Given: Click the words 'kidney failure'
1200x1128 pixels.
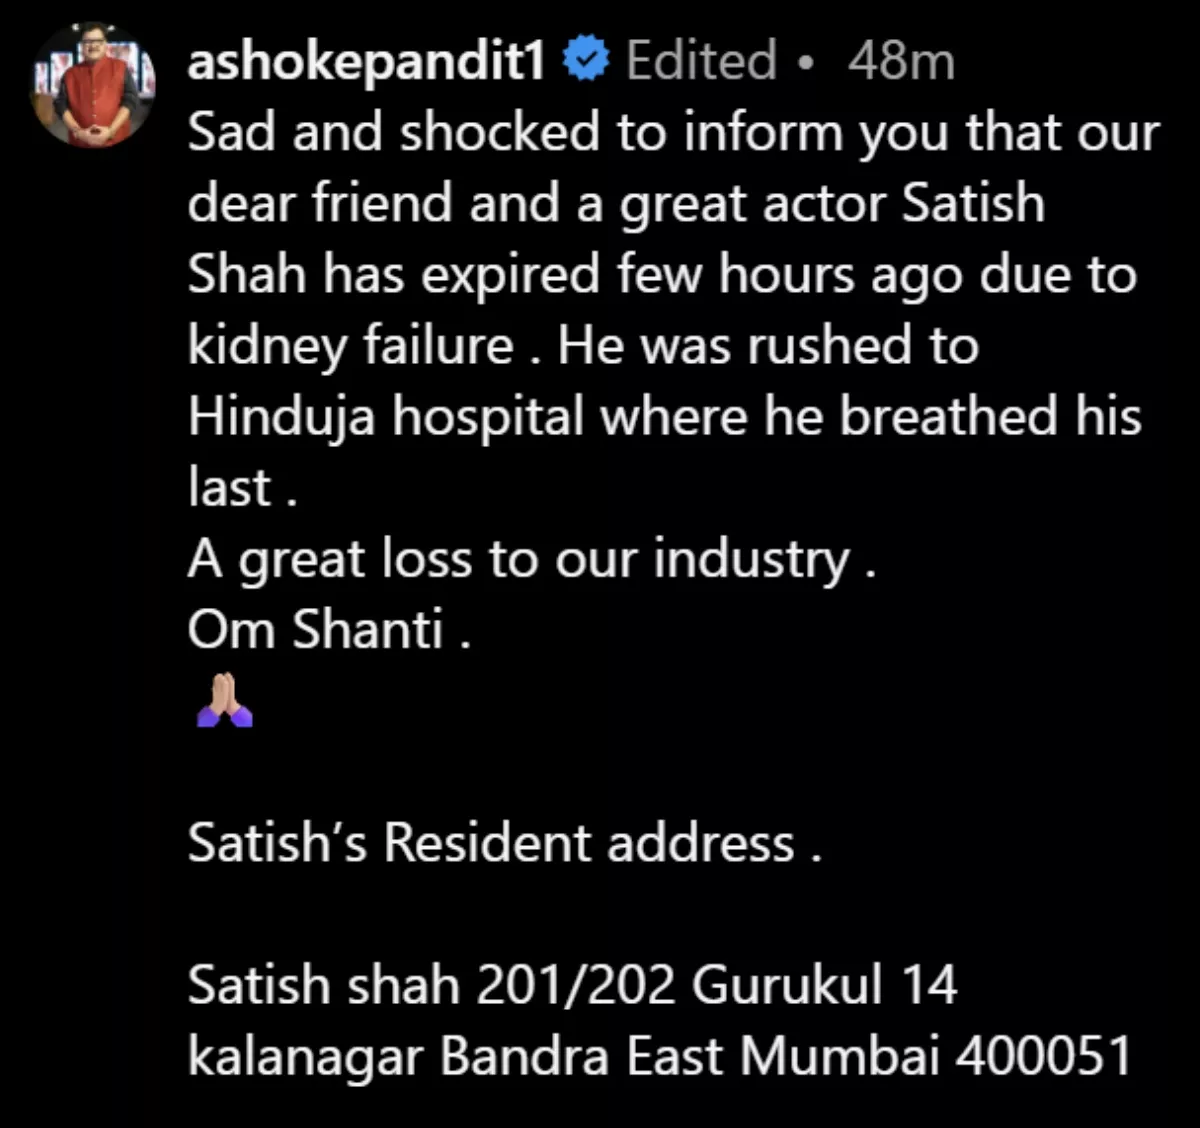Looking at the screenshot, I should 350,346.
